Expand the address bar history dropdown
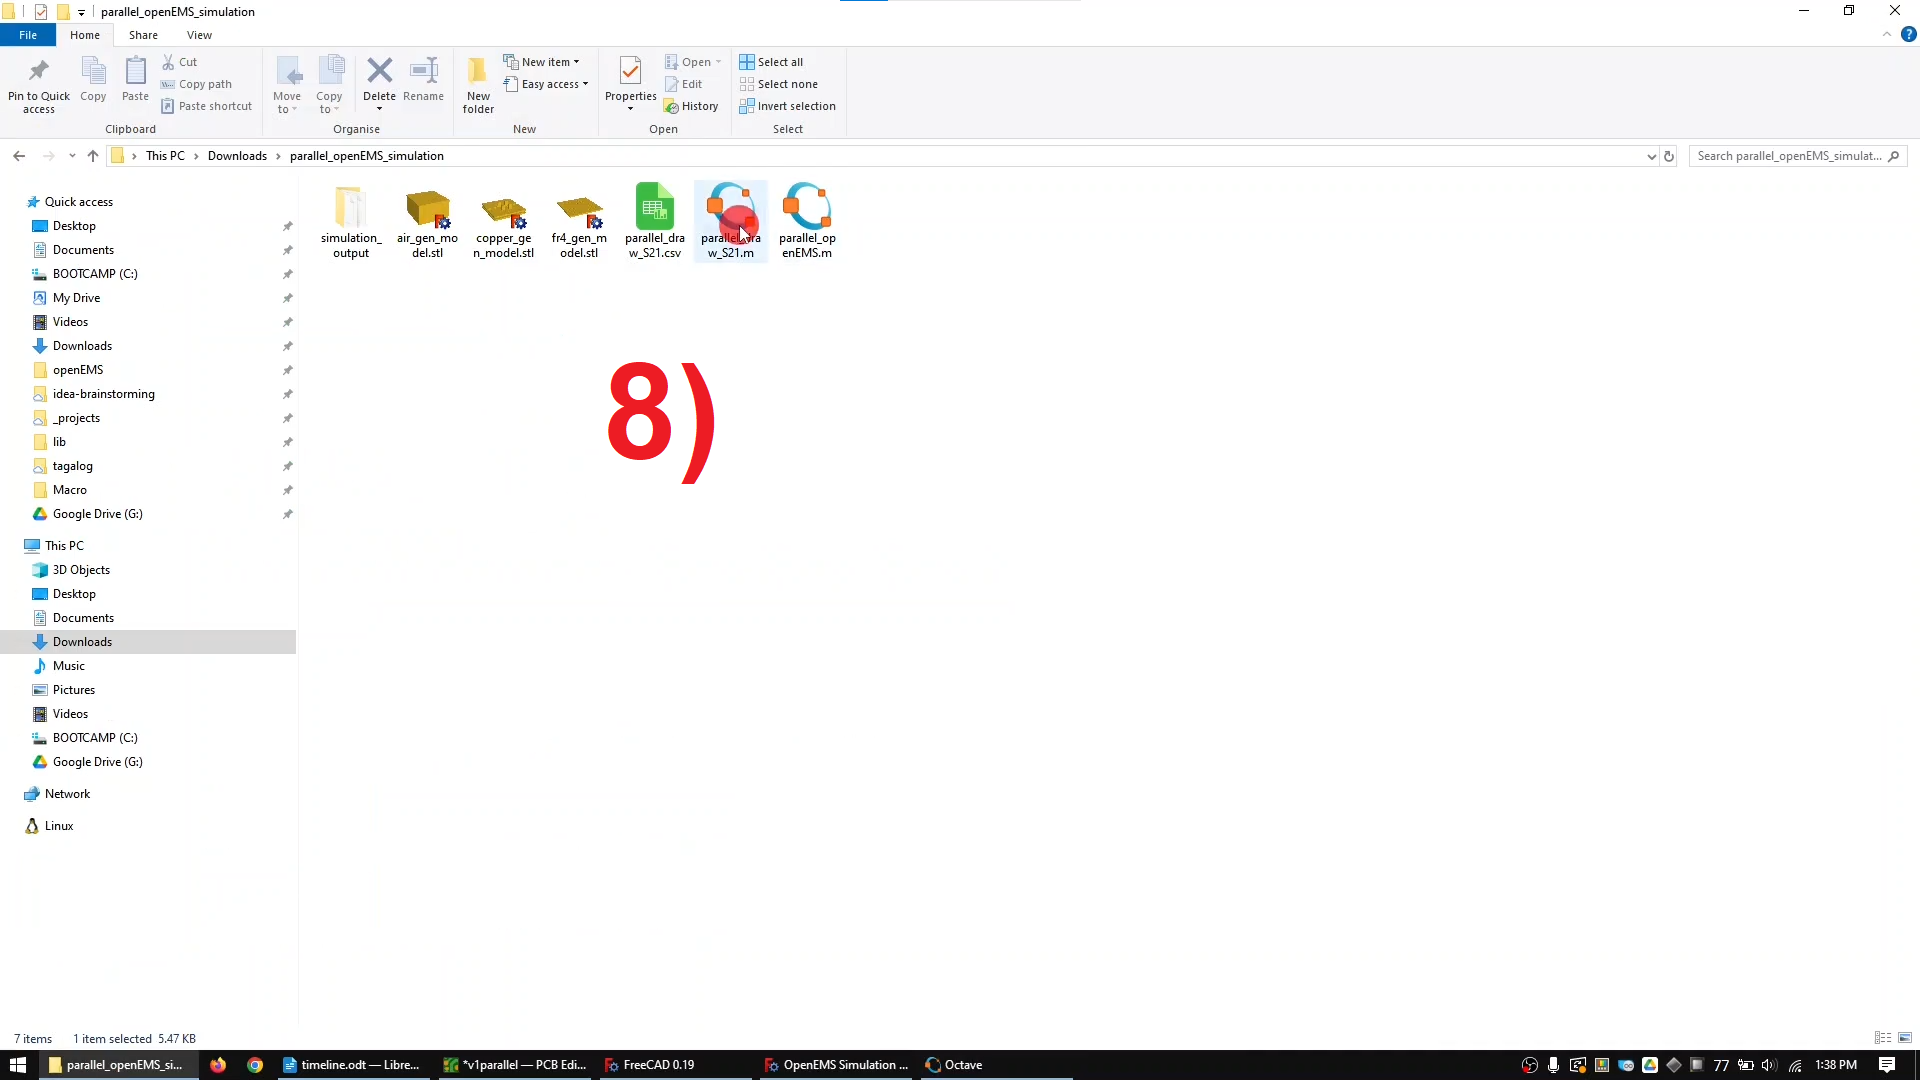The image size is (1920, 1080). [x=1651, y=156]
